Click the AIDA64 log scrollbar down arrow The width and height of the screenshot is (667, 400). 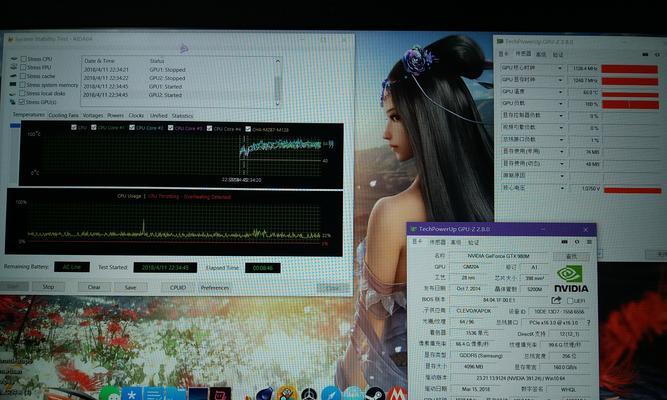[278, 103]
